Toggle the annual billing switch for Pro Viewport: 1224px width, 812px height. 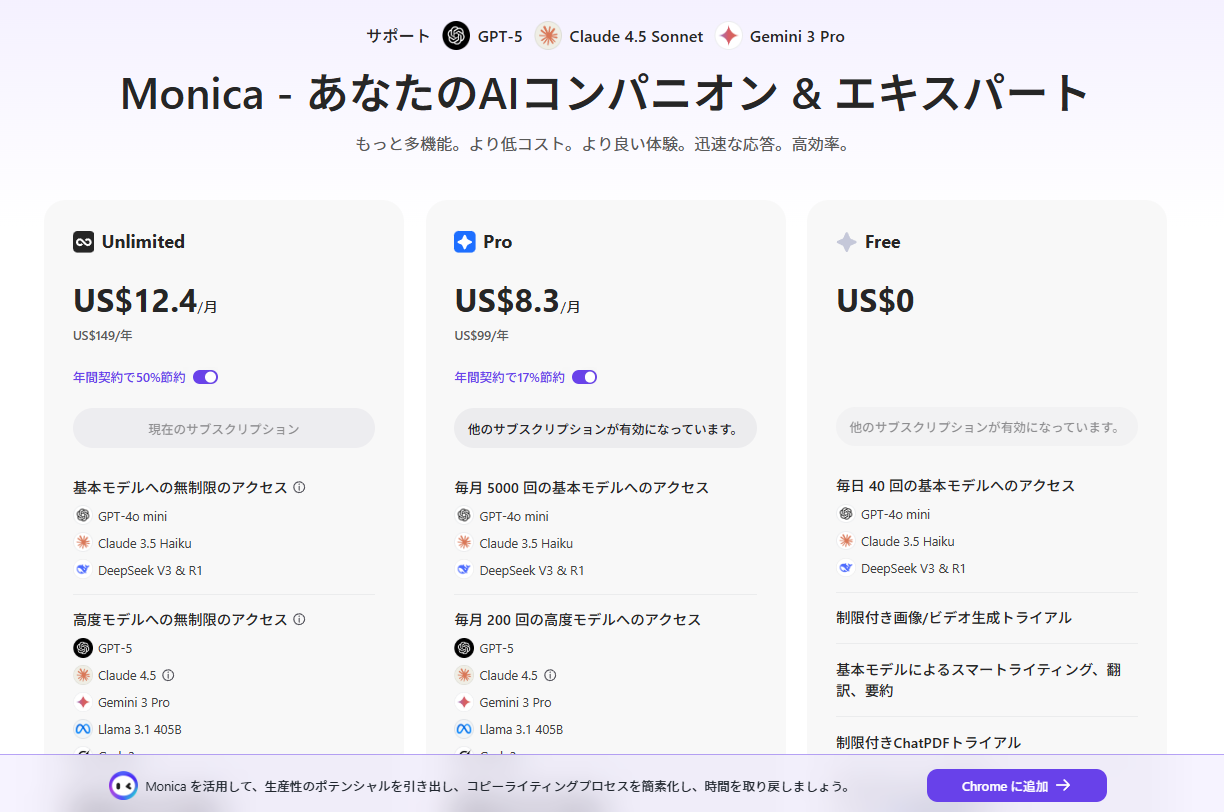pos(584,377)
